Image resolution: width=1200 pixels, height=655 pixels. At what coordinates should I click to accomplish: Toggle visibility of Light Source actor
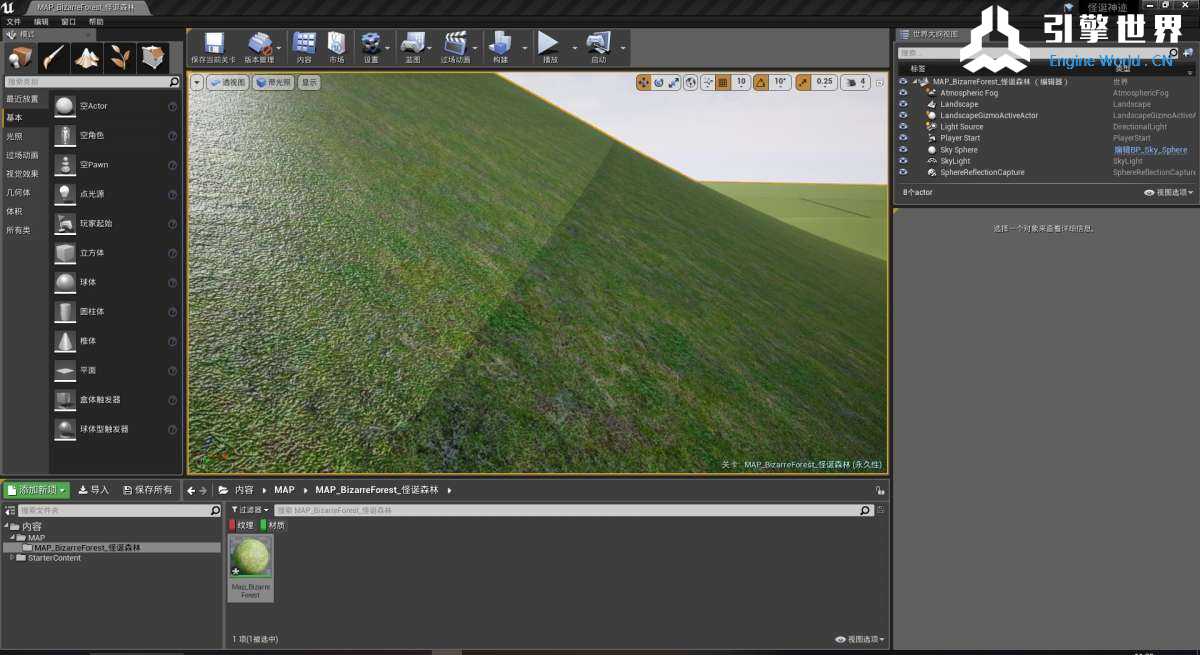[x=903, y=127]
